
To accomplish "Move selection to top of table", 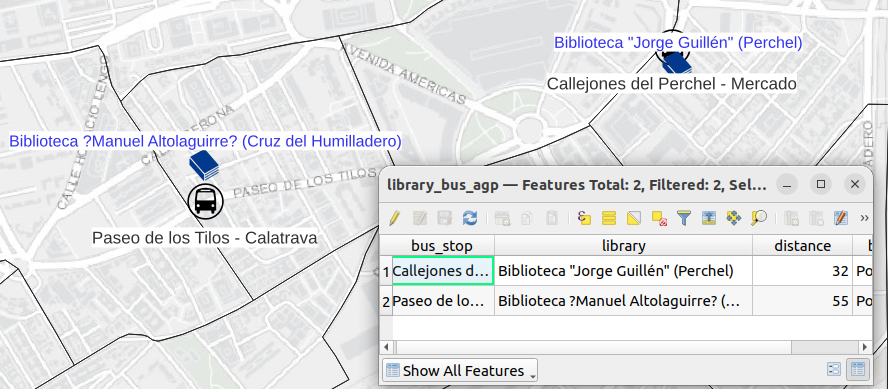I will tap(709, 218).
